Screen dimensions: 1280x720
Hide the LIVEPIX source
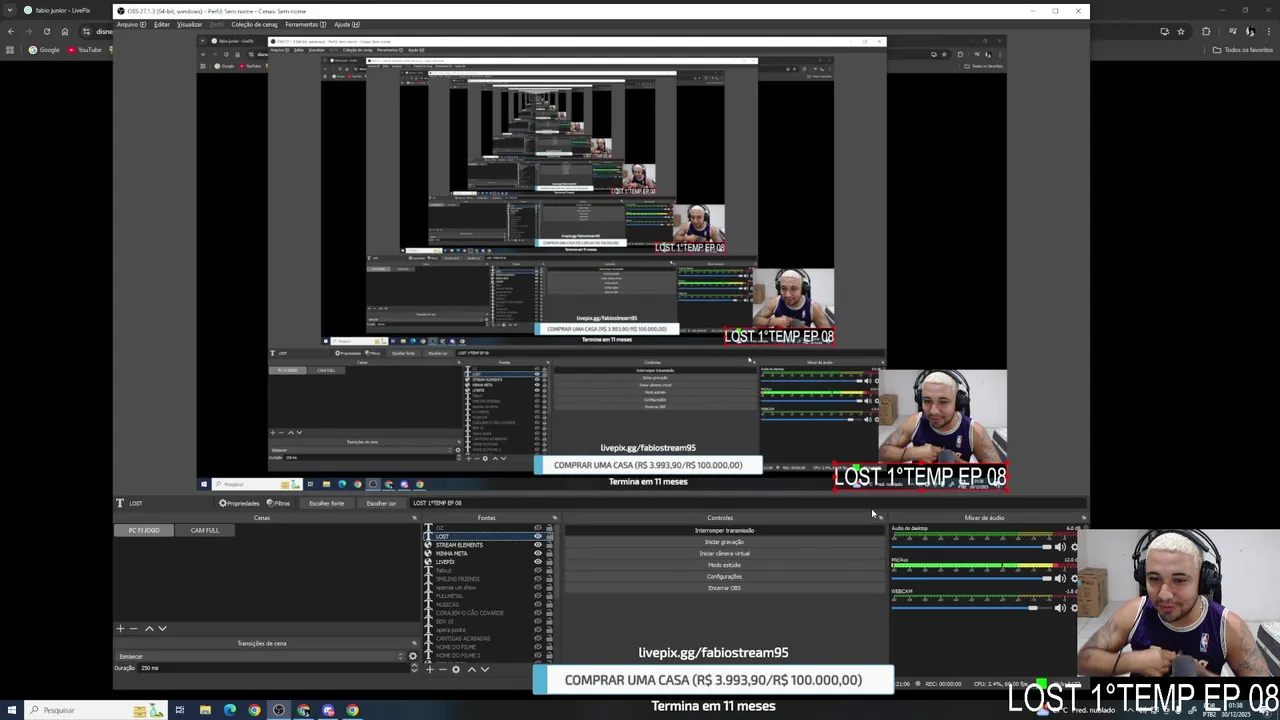[538, 562]
